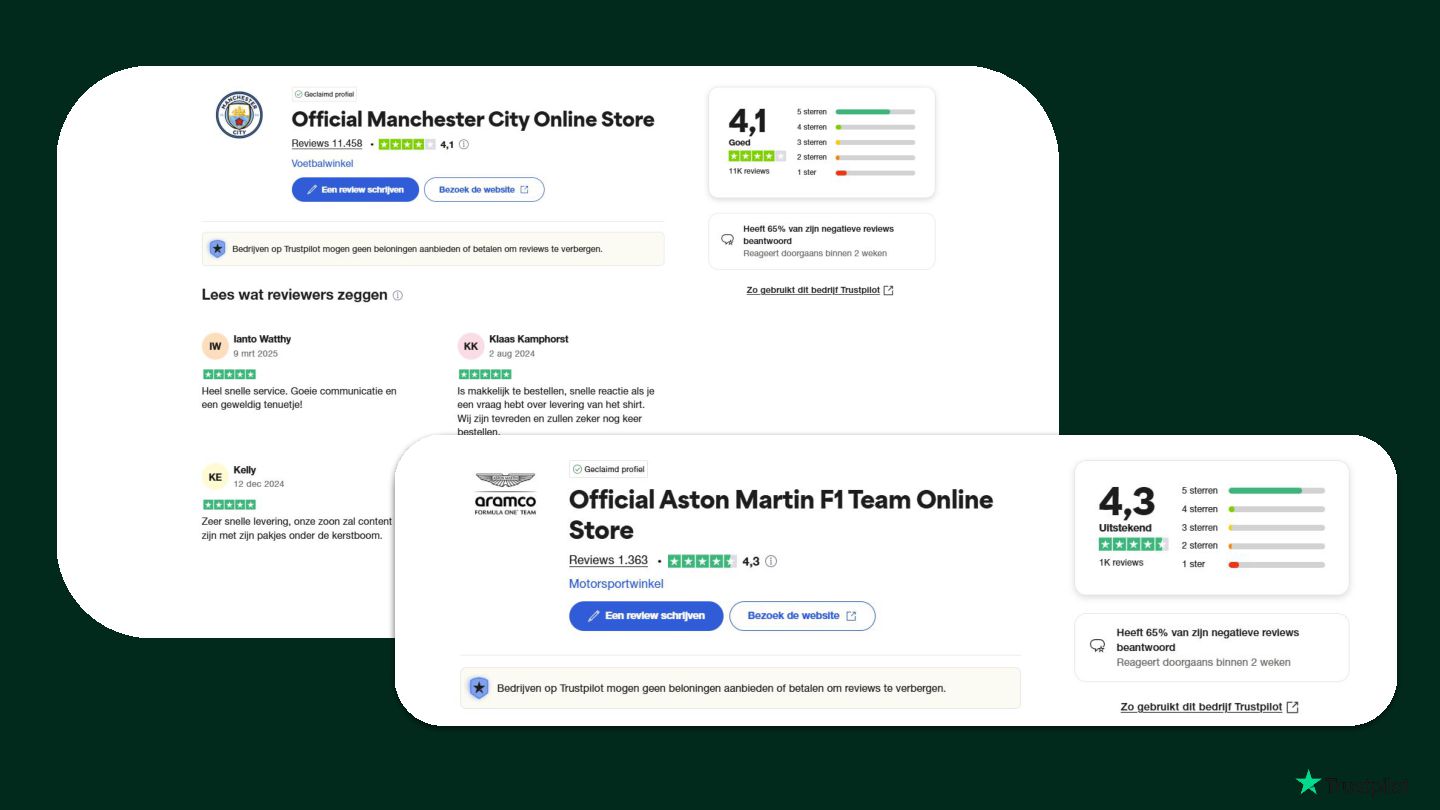The height and width of the screenshot is (810, 1440).
Task: Click Aston Martin '1K reviews' text
Action: 1121,563
